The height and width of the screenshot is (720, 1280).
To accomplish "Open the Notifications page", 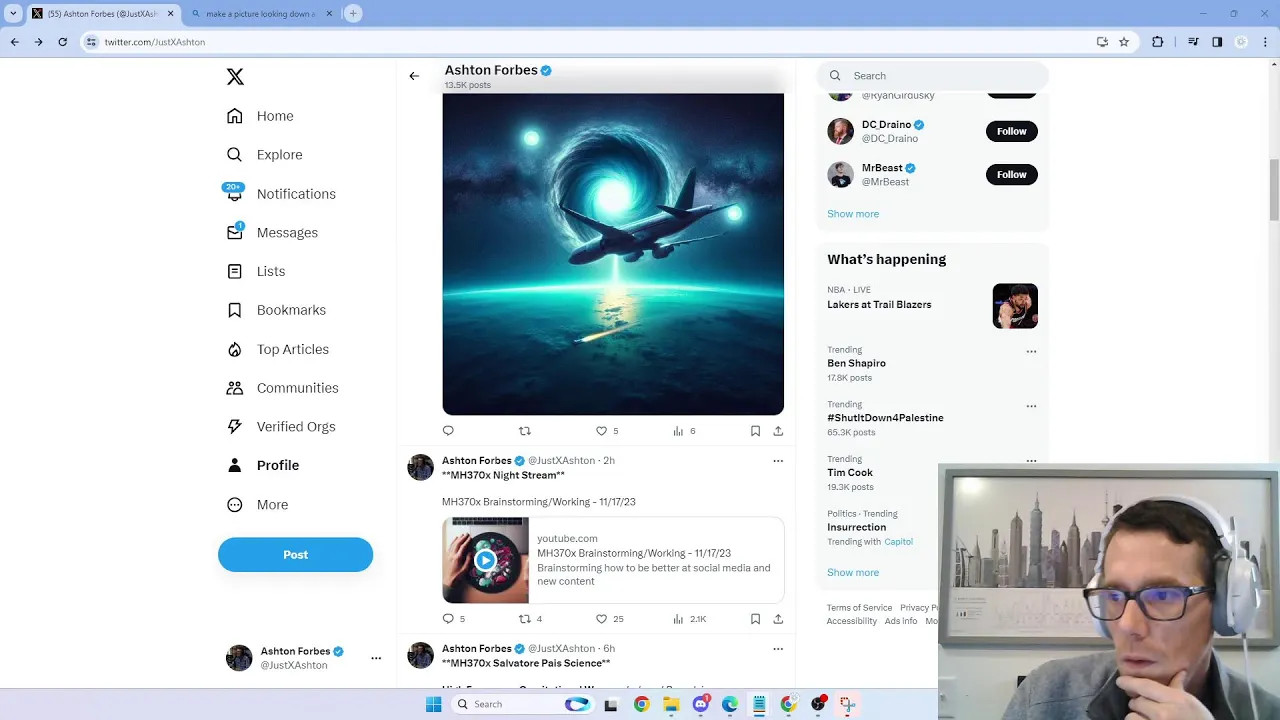I will coord(295,194).
